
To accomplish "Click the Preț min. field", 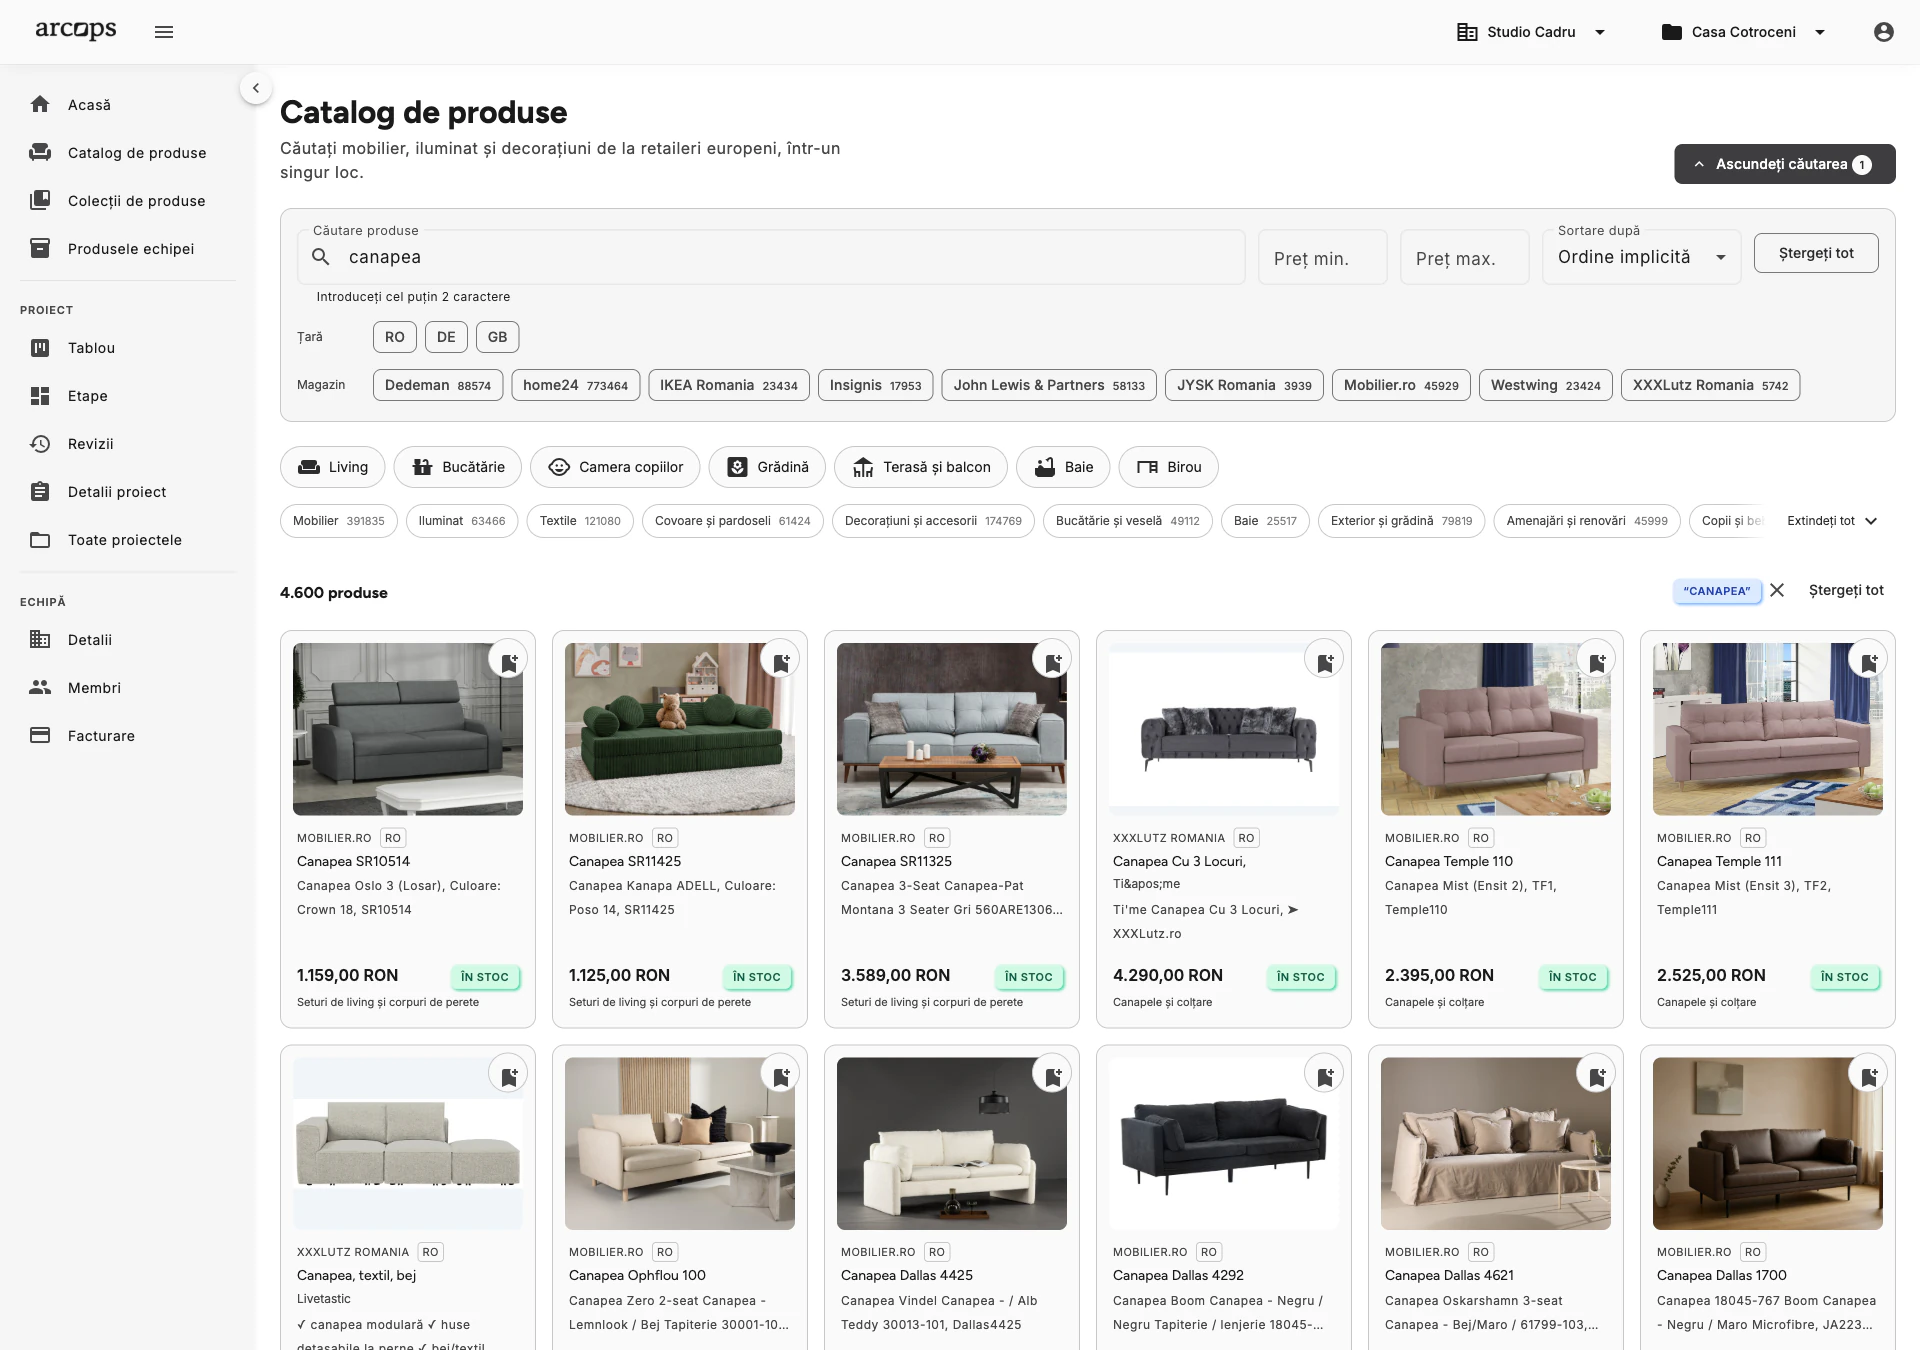I will coord(1323,258).
